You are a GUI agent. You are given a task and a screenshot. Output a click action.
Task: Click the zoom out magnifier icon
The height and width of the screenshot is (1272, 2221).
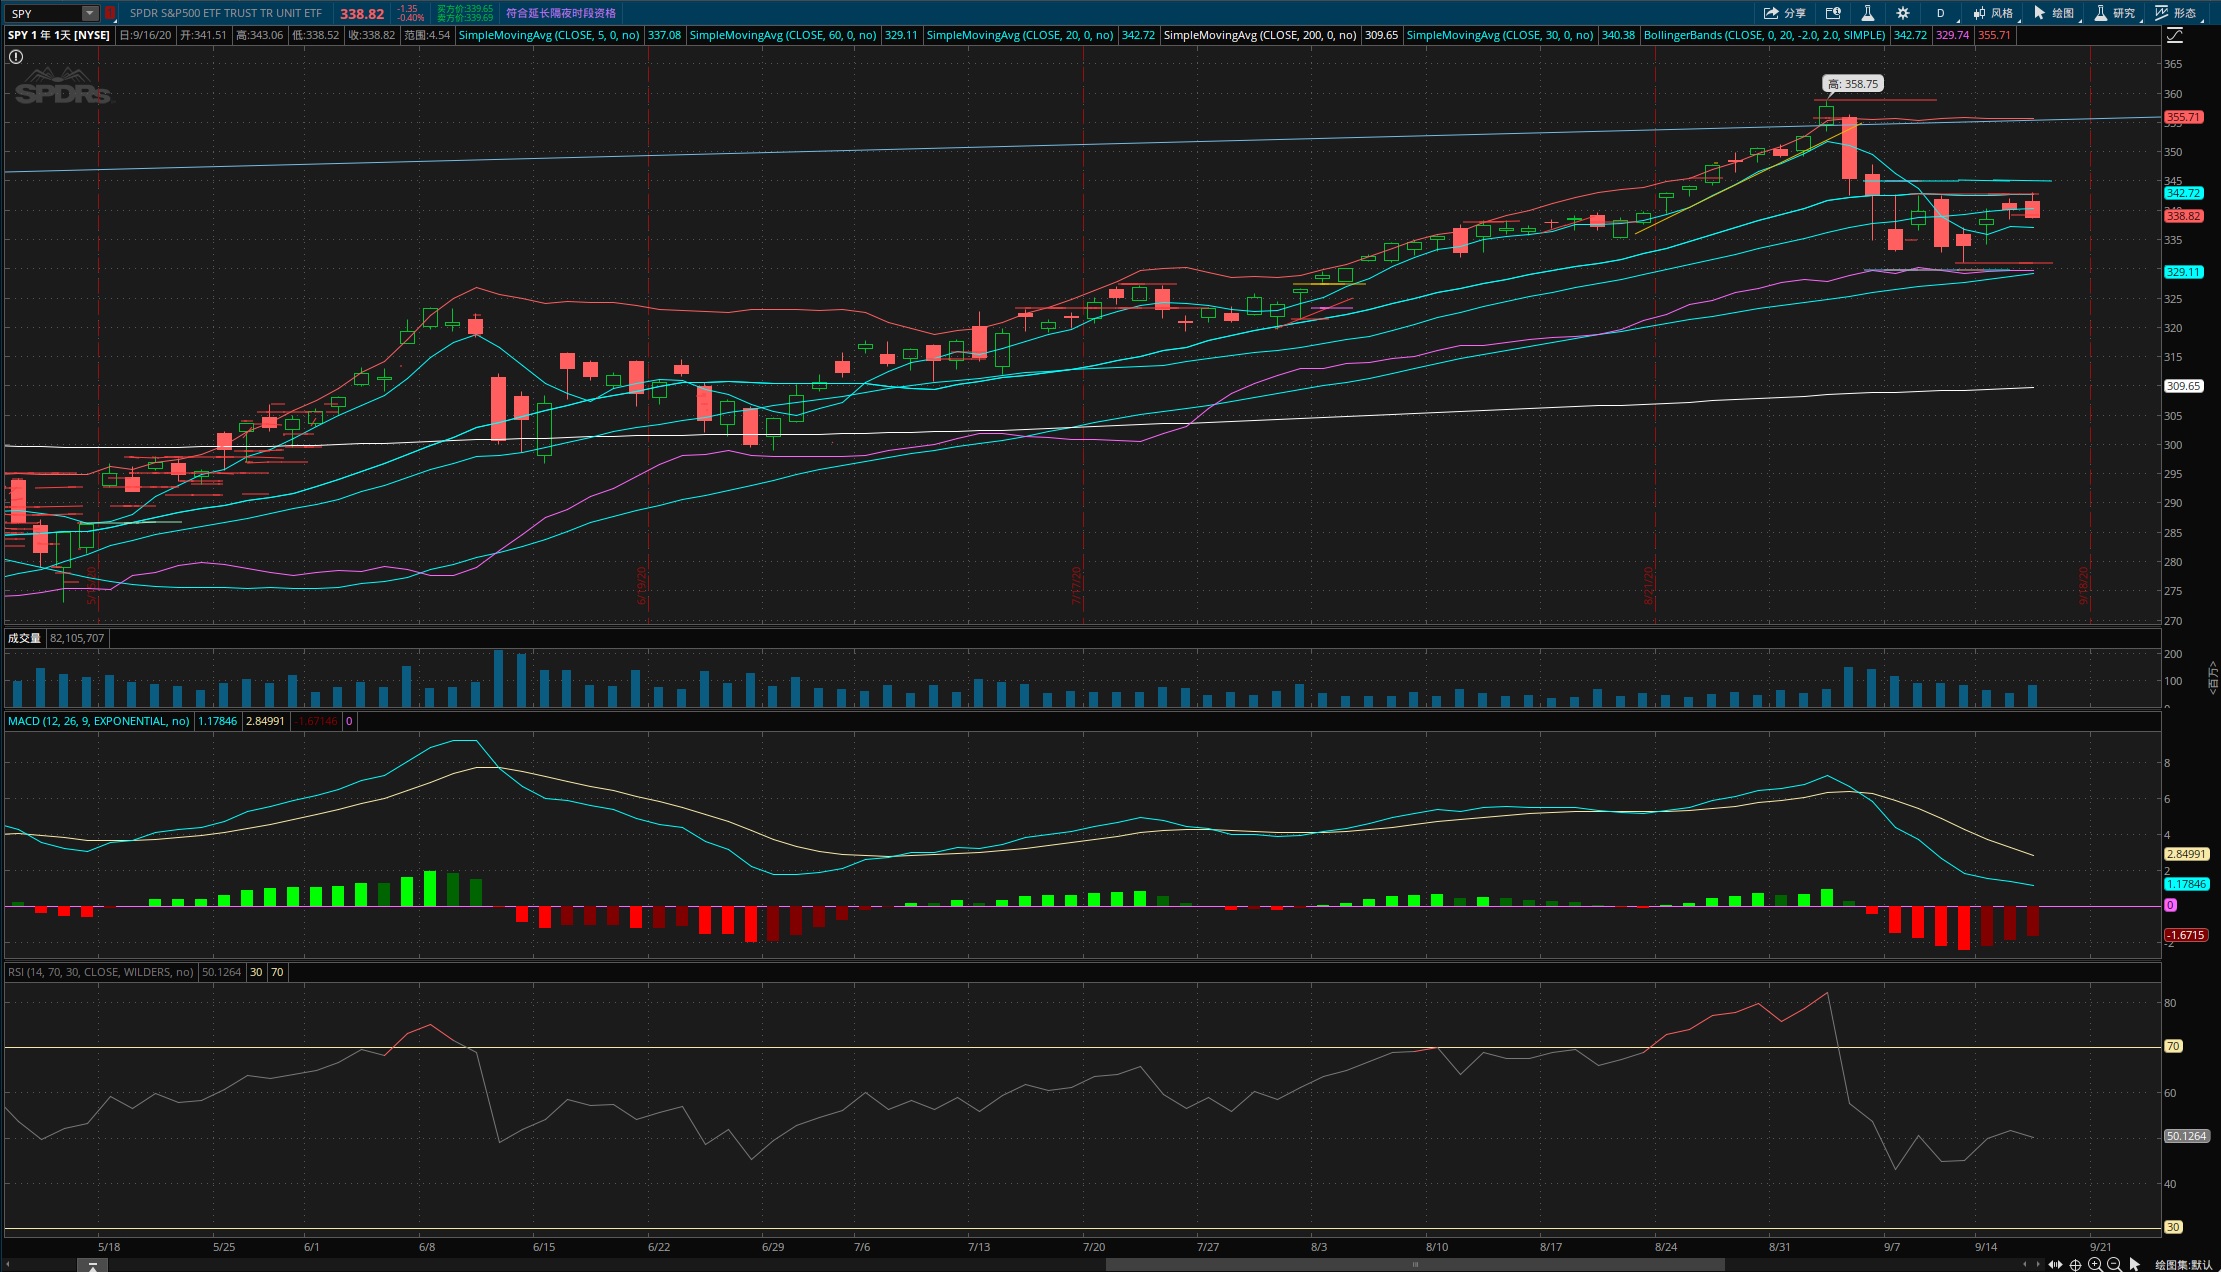click(2114, 1265)
